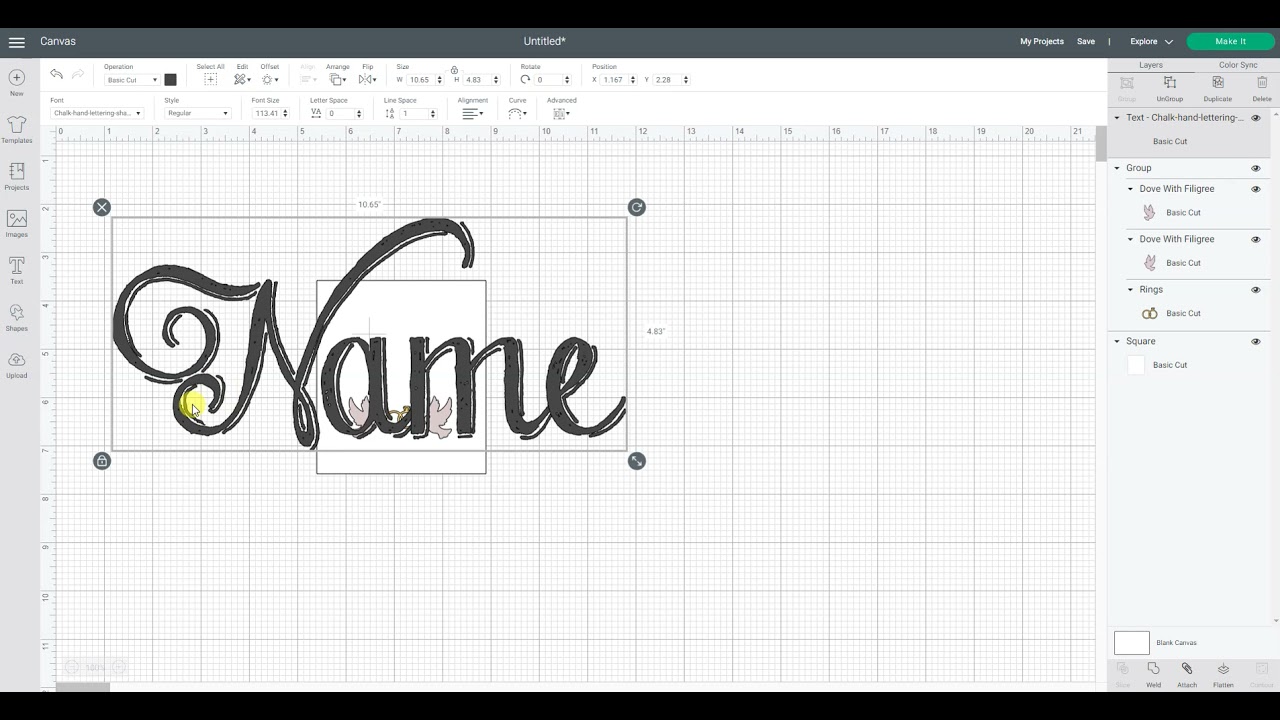Click the Width size field

click(420, 80)
